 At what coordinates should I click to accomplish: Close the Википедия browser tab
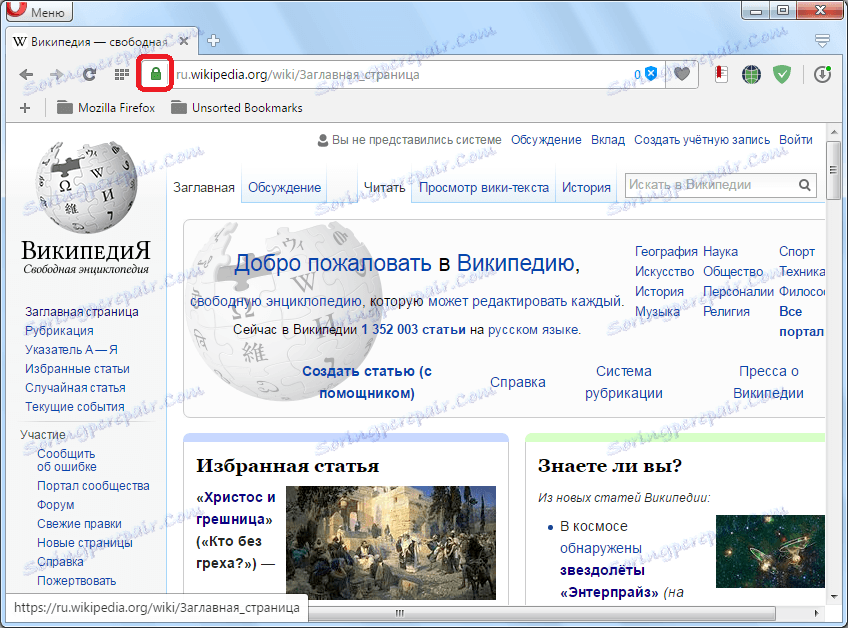184,41
